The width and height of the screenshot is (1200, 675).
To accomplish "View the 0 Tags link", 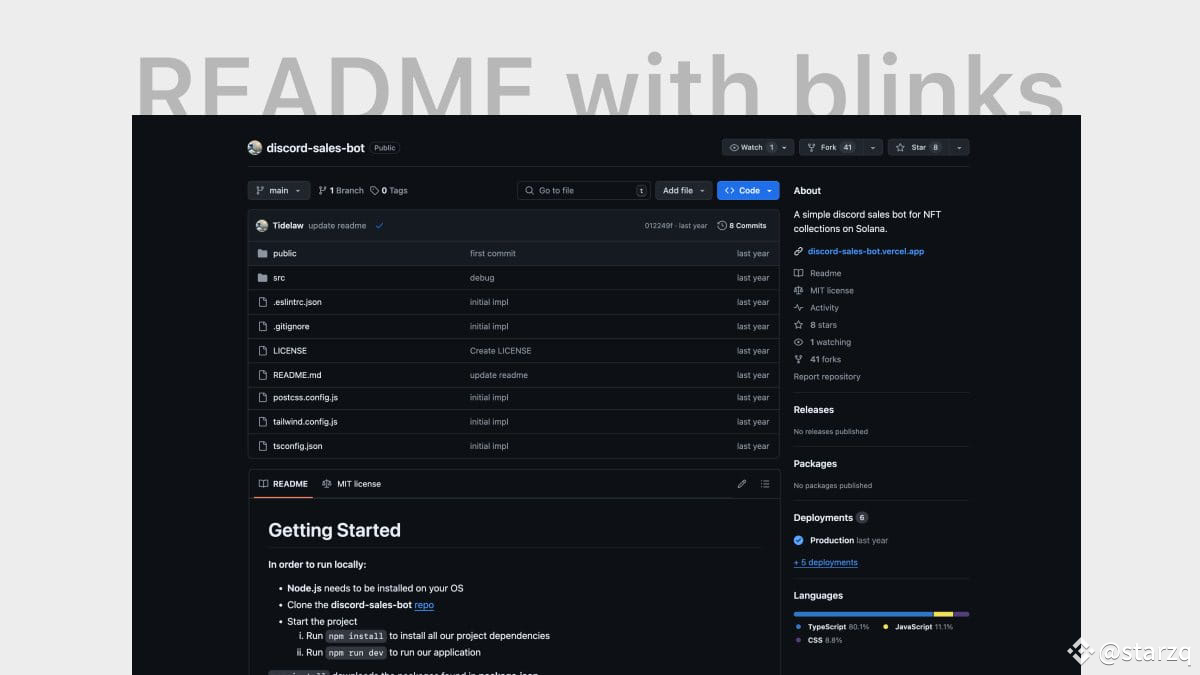I will point(389,190).
